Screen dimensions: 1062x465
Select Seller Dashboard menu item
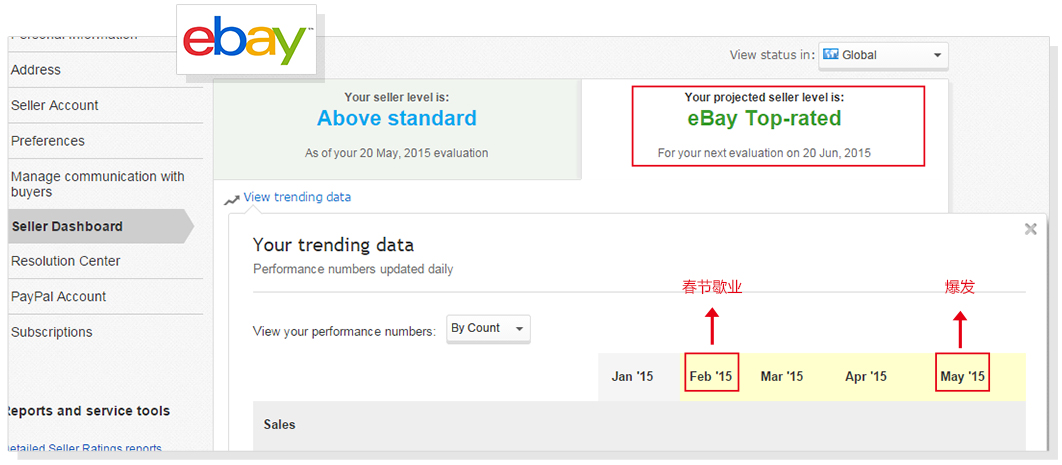(67, 226)
